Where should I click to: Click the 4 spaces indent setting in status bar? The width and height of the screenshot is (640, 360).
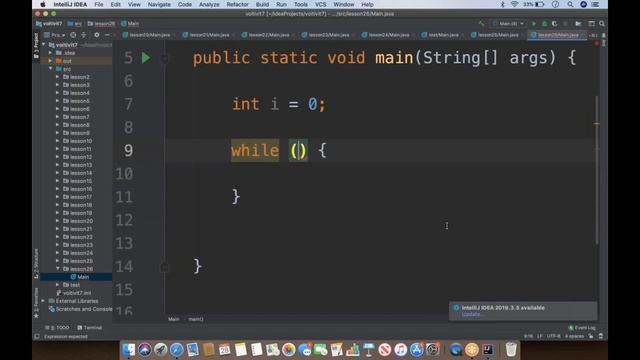(x=574, y=336)
